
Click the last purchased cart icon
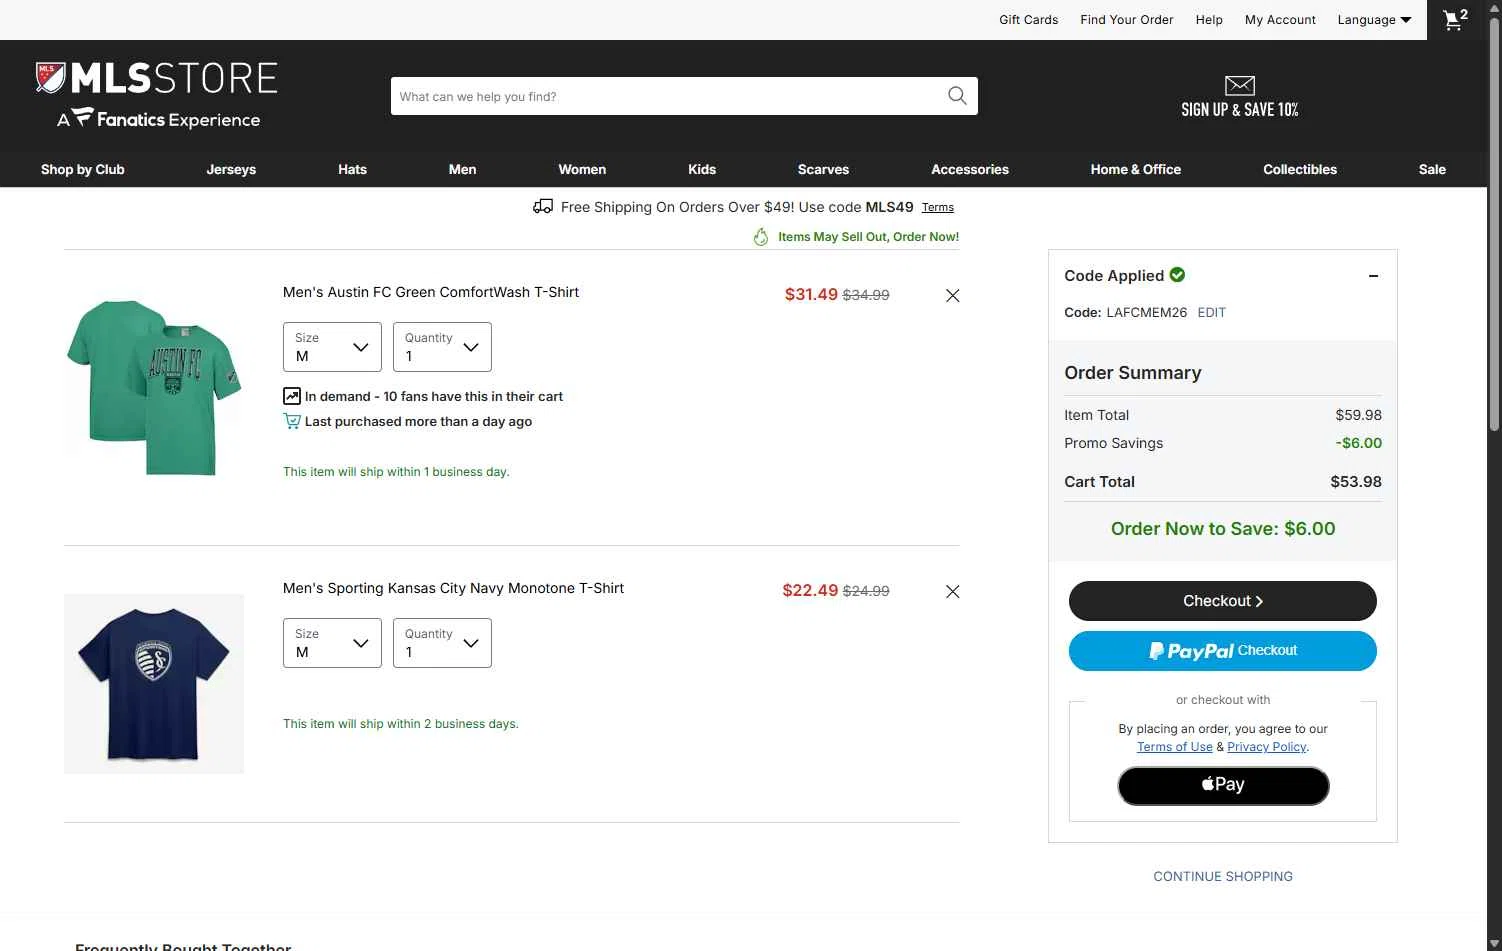coord(292,421)
